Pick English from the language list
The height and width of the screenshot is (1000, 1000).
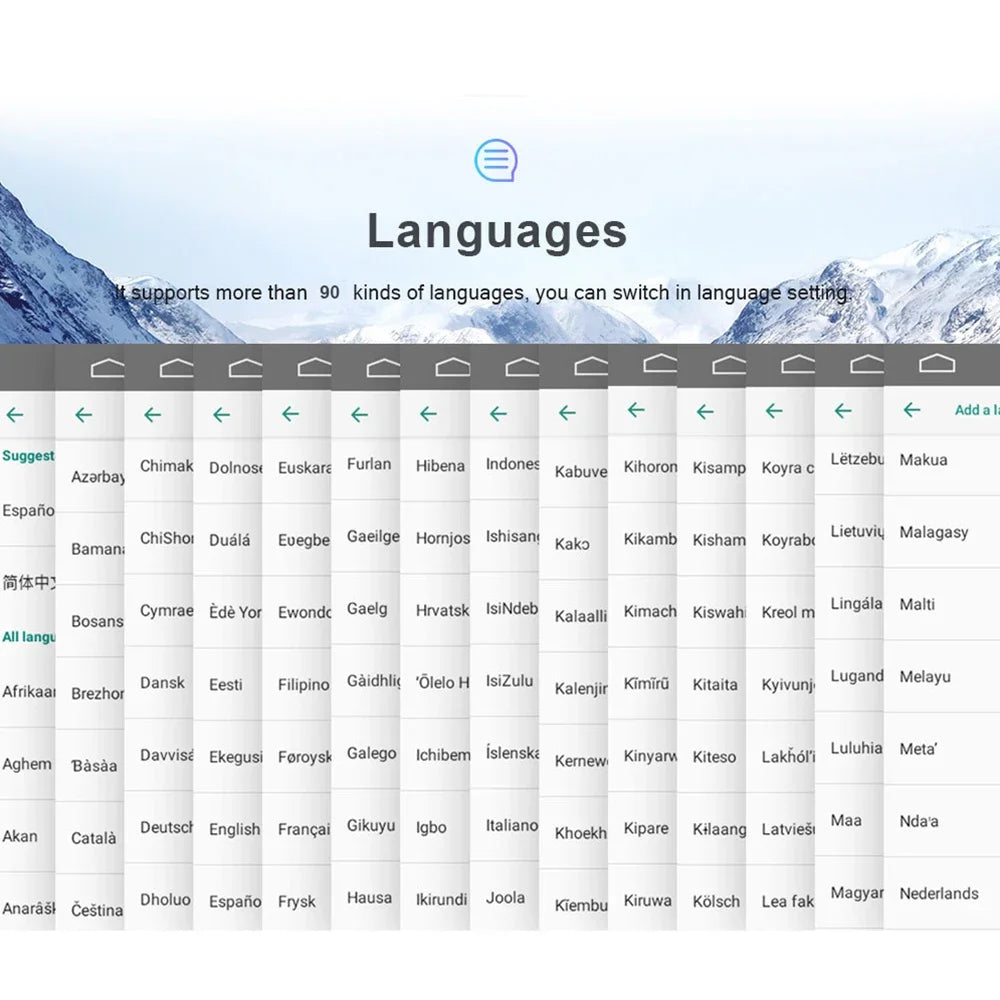pos(235,830)
